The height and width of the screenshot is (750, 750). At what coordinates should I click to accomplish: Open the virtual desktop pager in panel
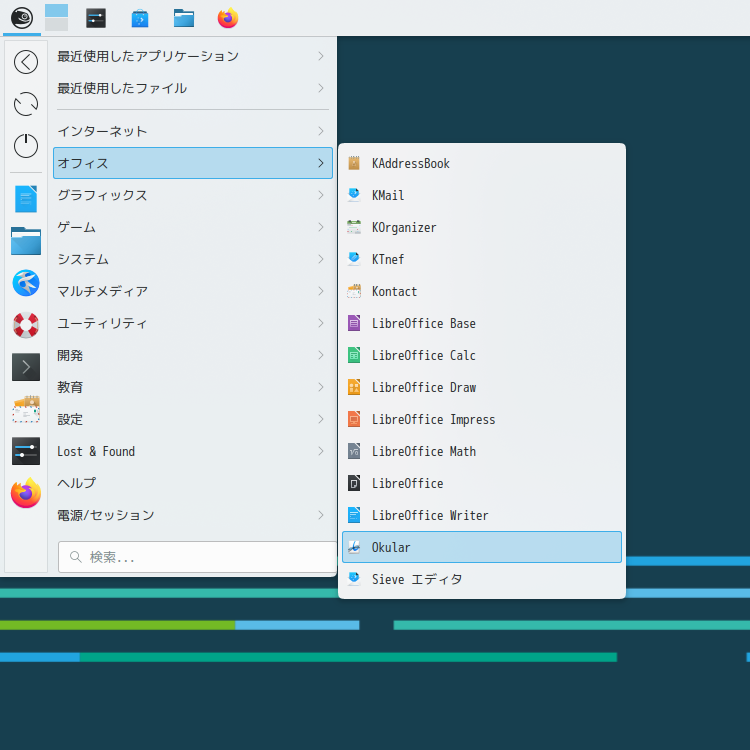point(56,18)
